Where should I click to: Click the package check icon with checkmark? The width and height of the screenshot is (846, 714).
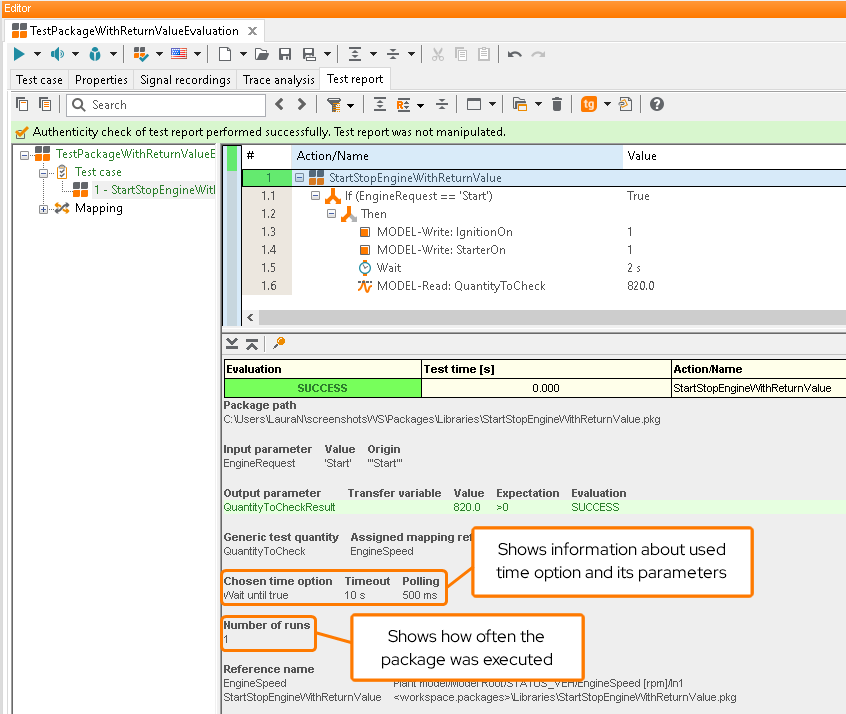pyautogui.click(x=141, y=54)
